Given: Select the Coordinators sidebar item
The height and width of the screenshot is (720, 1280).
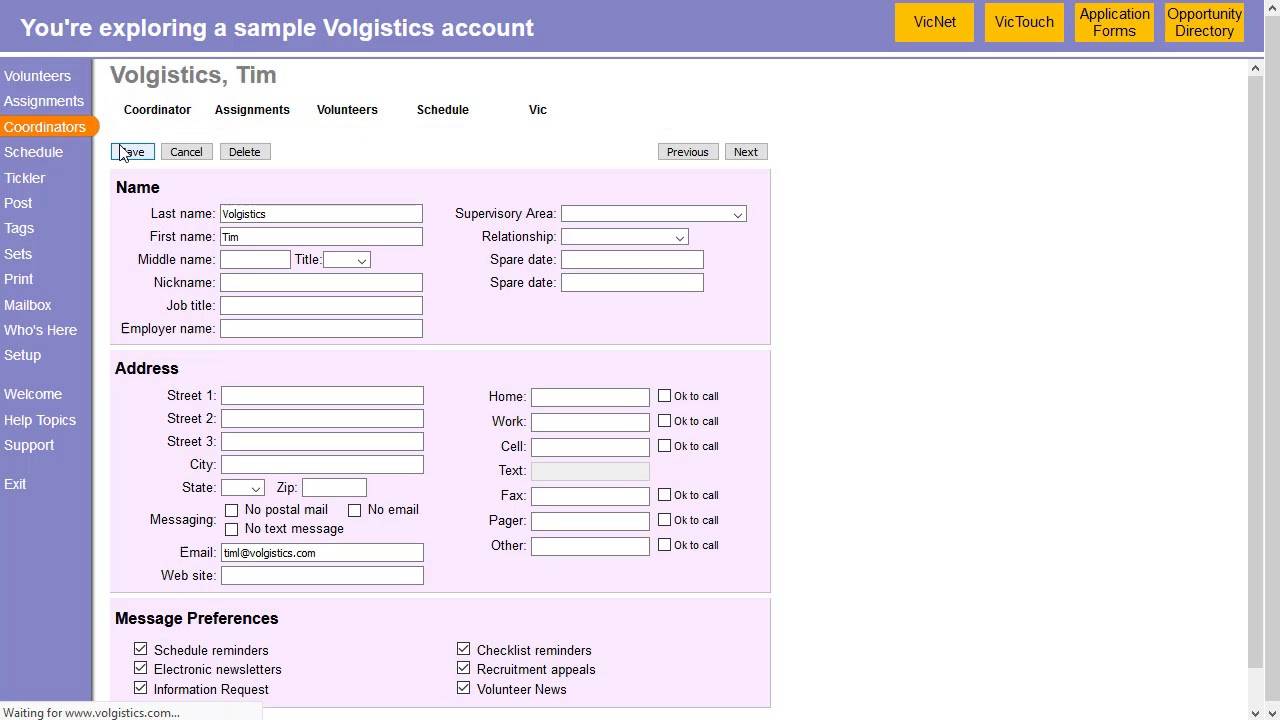Looking at the screenshot, I should pyautogui.click(x=44, y=126).
